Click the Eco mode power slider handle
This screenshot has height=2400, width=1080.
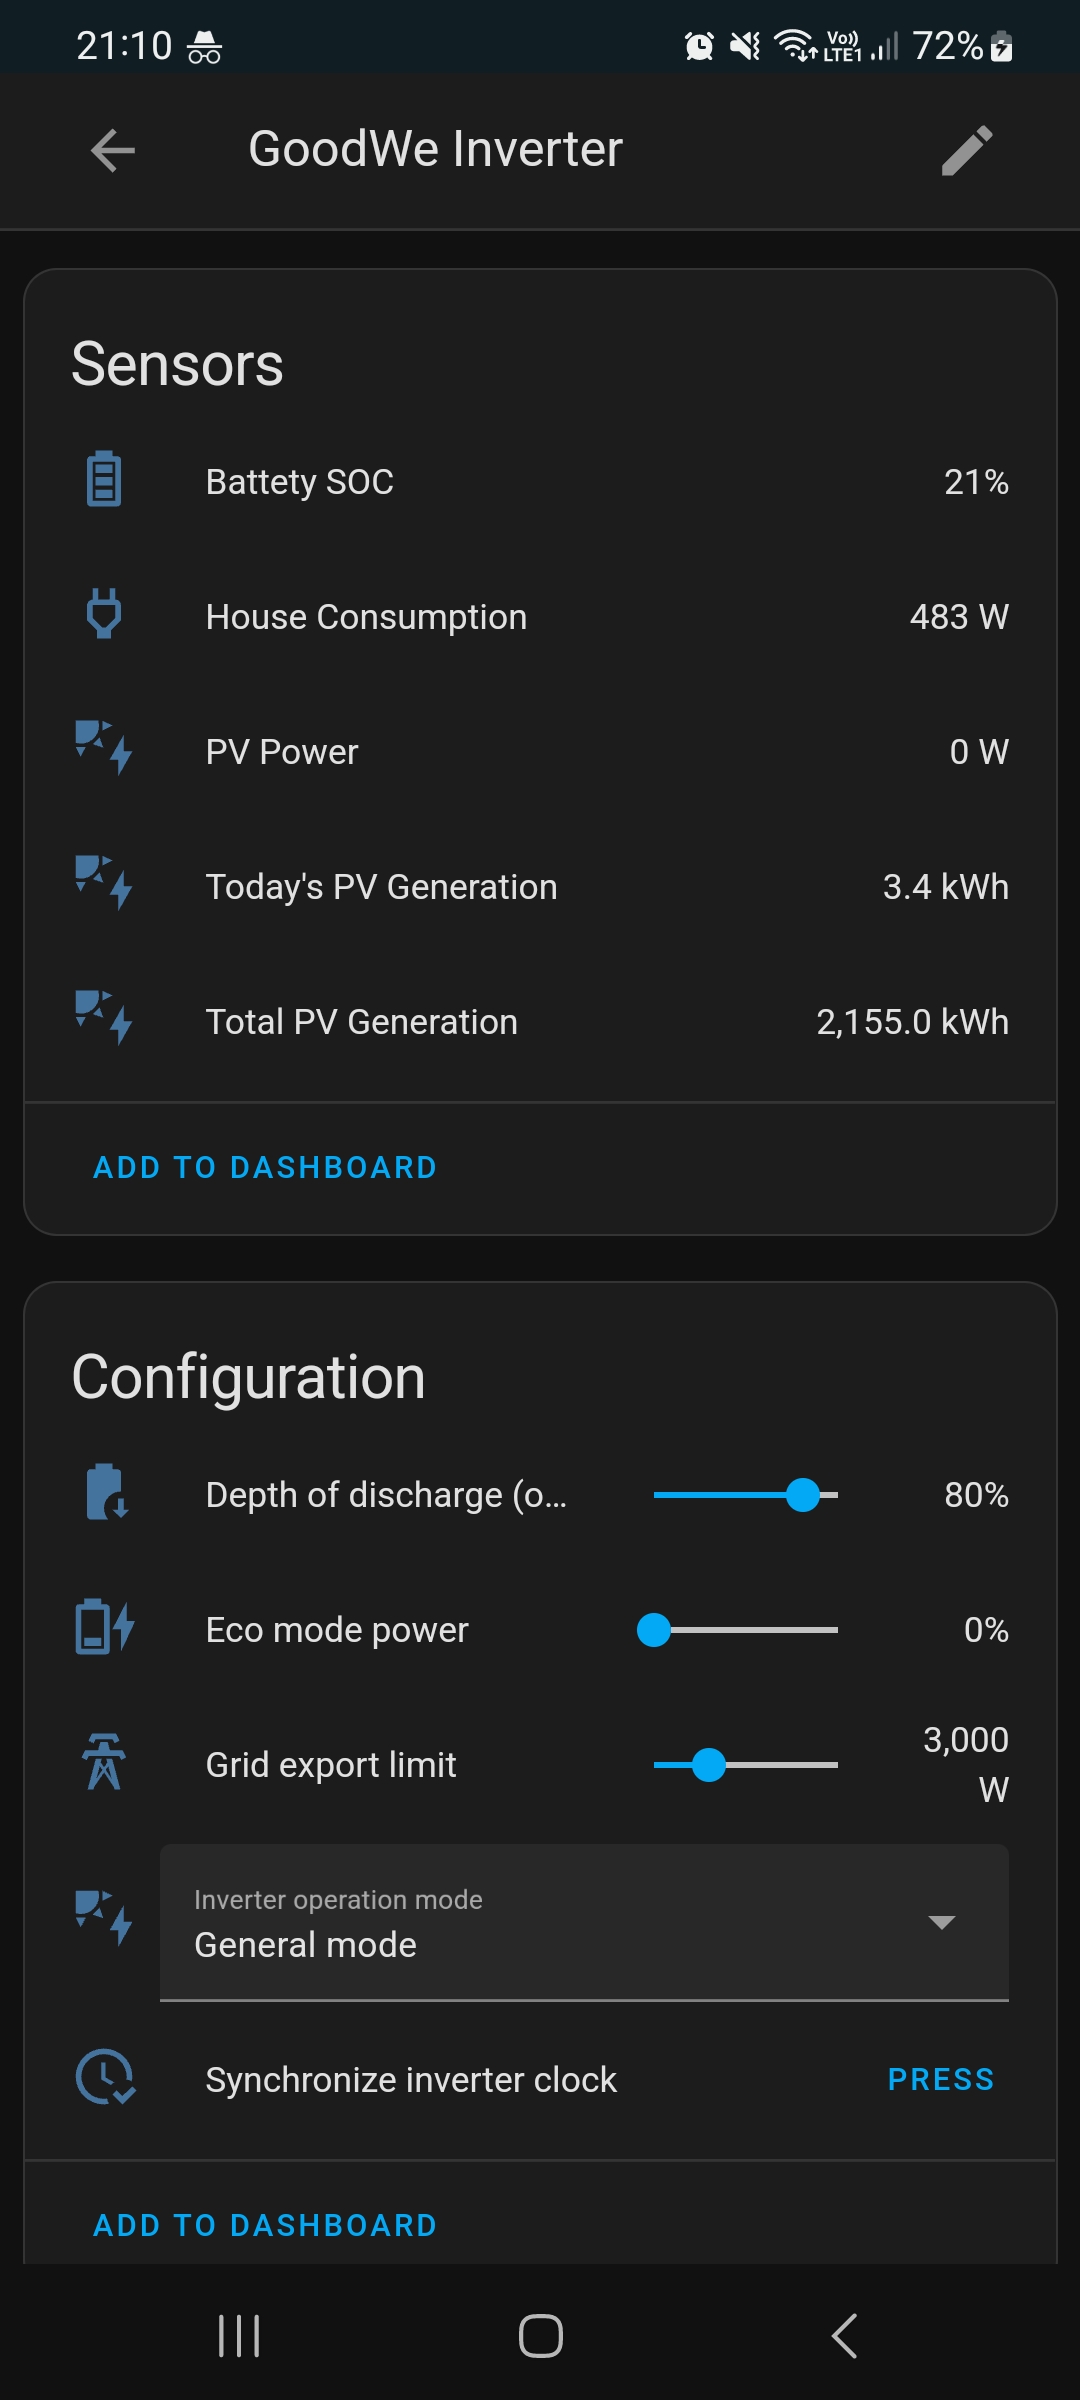pos(654,1630)
